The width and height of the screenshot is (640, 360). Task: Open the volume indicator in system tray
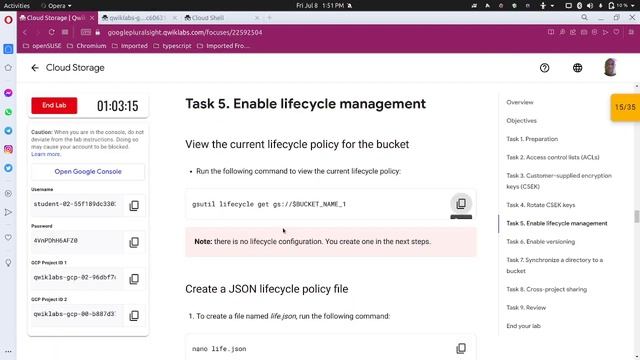[589, 6]
